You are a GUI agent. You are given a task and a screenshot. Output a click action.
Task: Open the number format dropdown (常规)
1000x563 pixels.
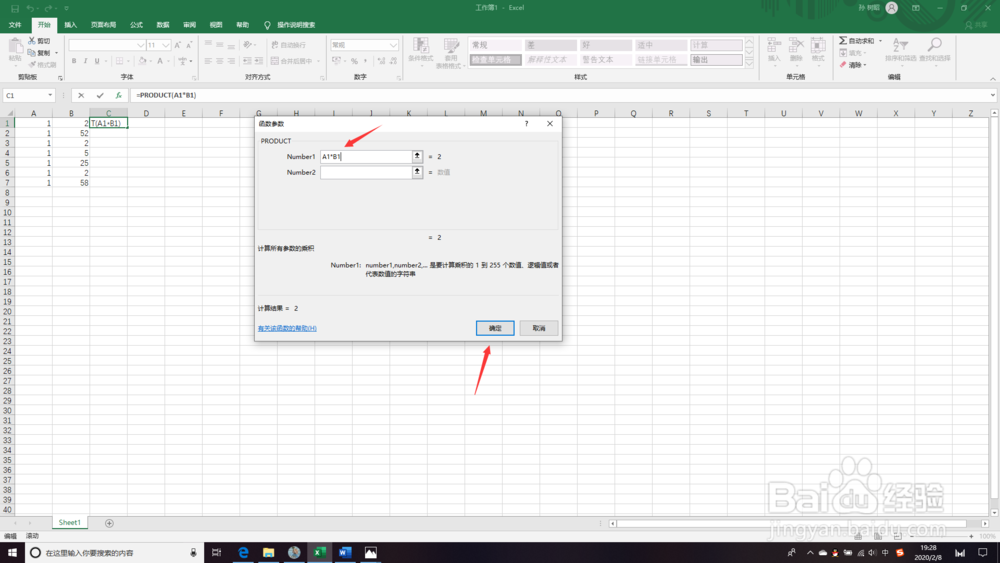coord(393,45)
